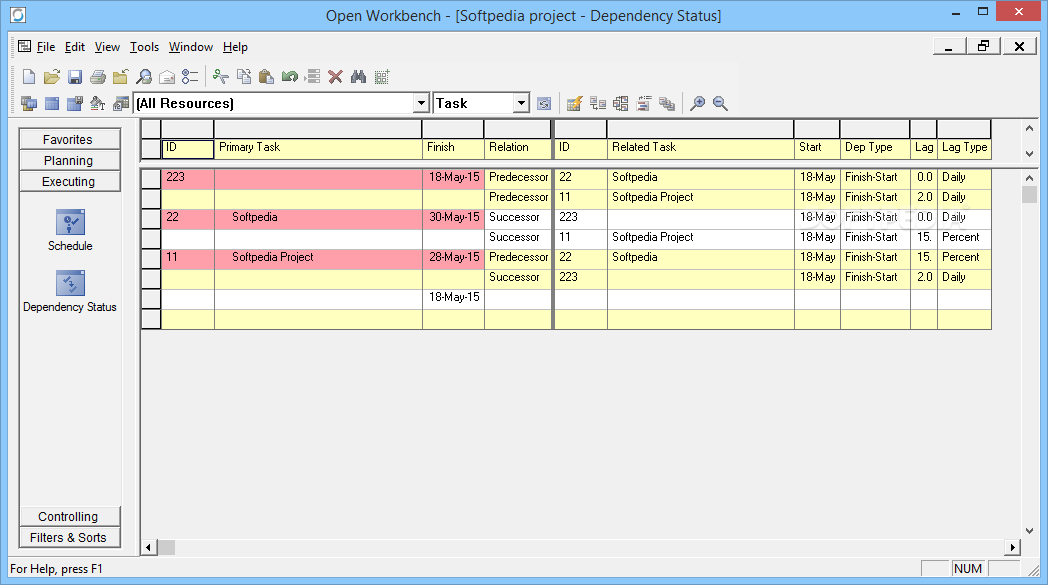Viewport: 1048px width, 585px height.
Task: Select the Controlling sidebar button
Action: pos(70,516)
